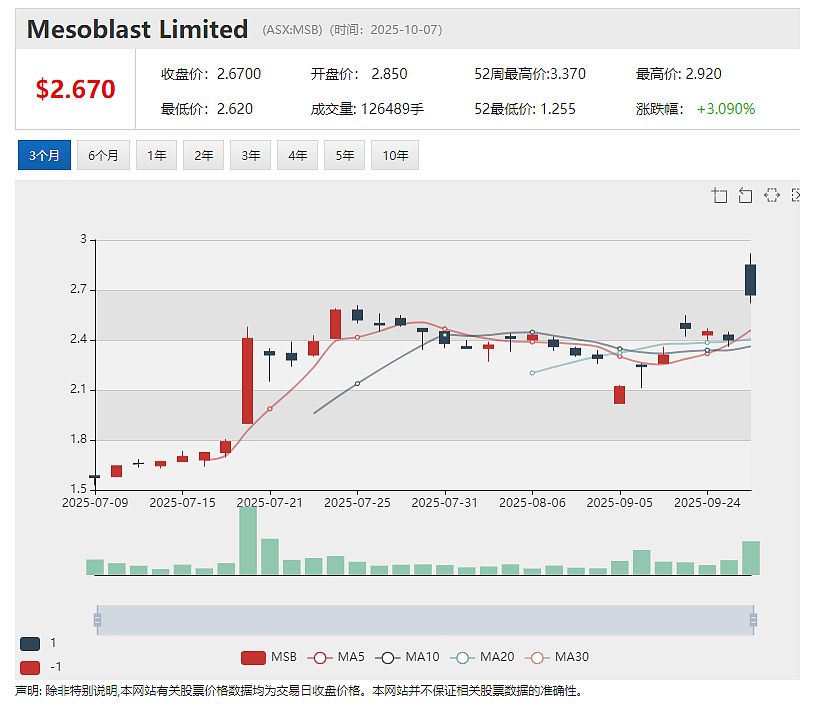Click the 最低价: 2.620 text
The image size is (813, 708).
click(x=207, y=109)
